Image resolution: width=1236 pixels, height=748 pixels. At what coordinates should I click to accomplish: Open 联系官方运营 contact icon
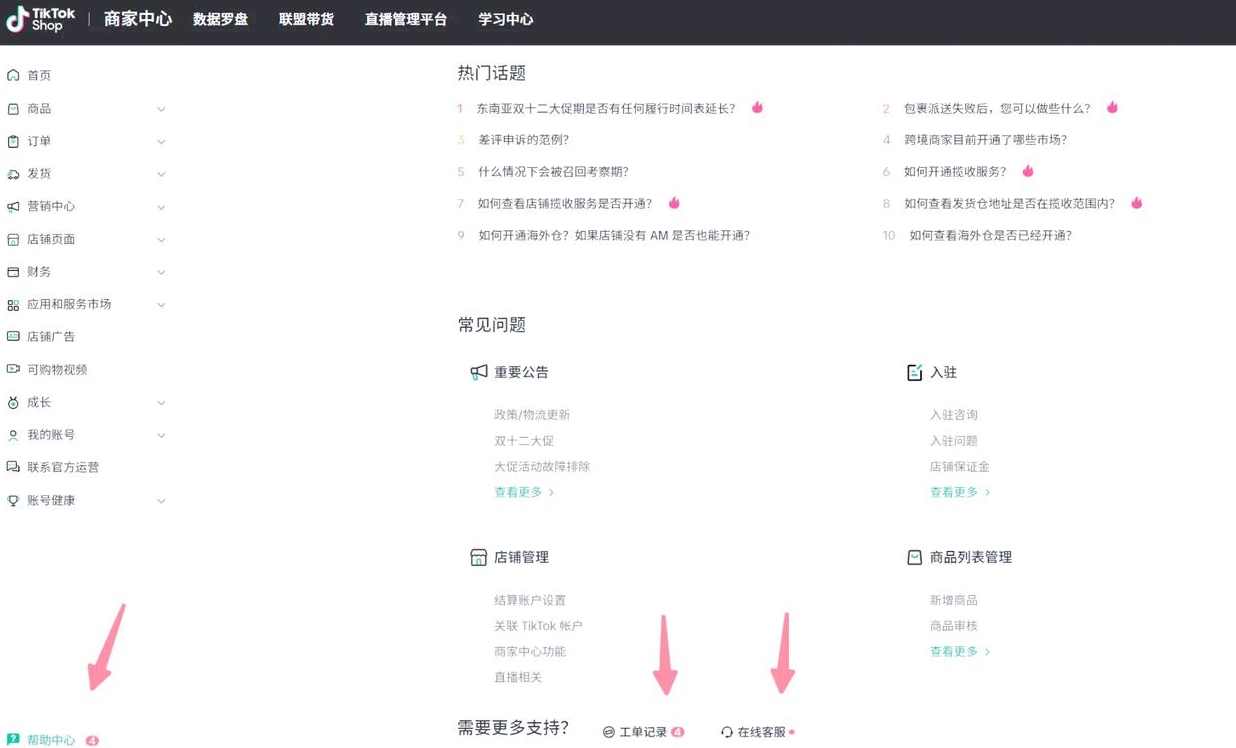pyautogui.click(x=14, y=467)
